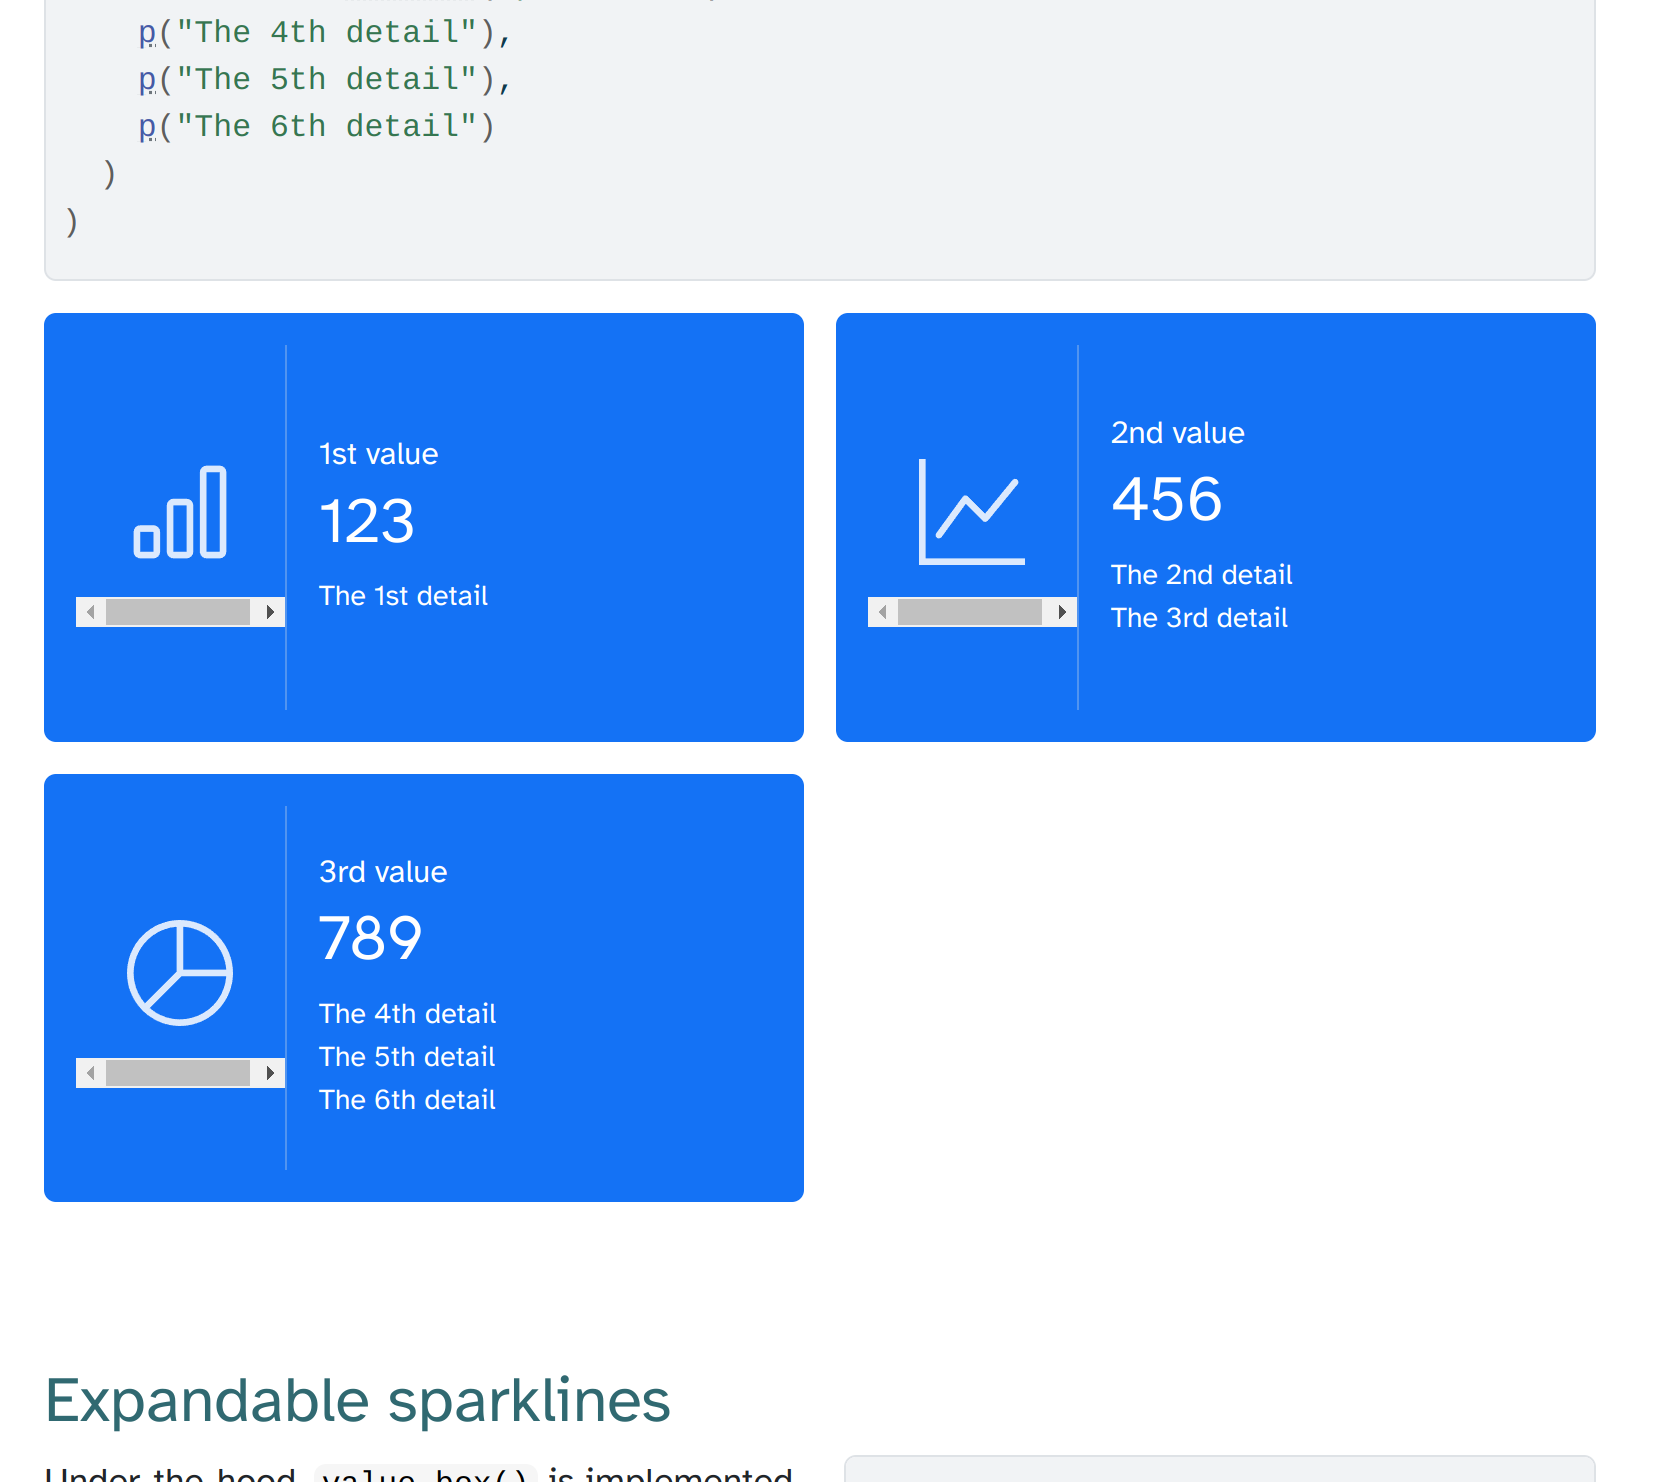
Task: Click the p function link for 4th detail code
Action: pos(147,33)
